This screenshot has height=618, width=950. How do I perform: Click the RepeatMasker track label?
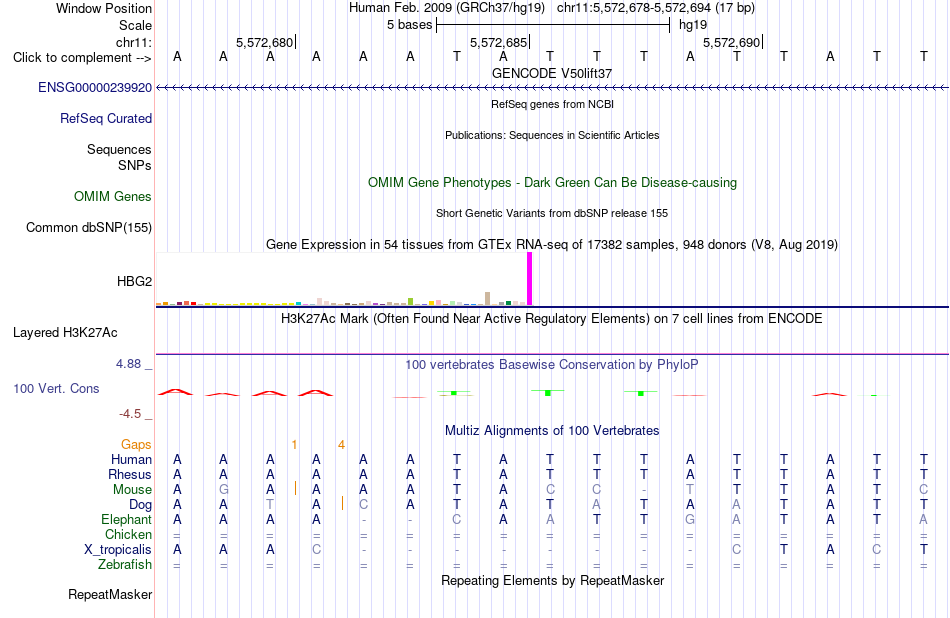(x=110, y=594)
